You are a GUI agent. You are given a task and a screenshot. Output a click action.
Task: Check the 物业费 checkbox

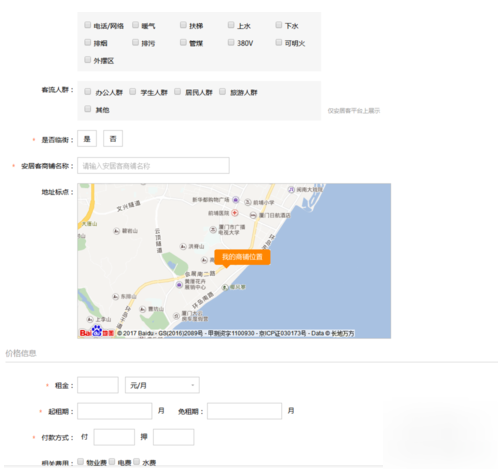(x=81, y=462)
